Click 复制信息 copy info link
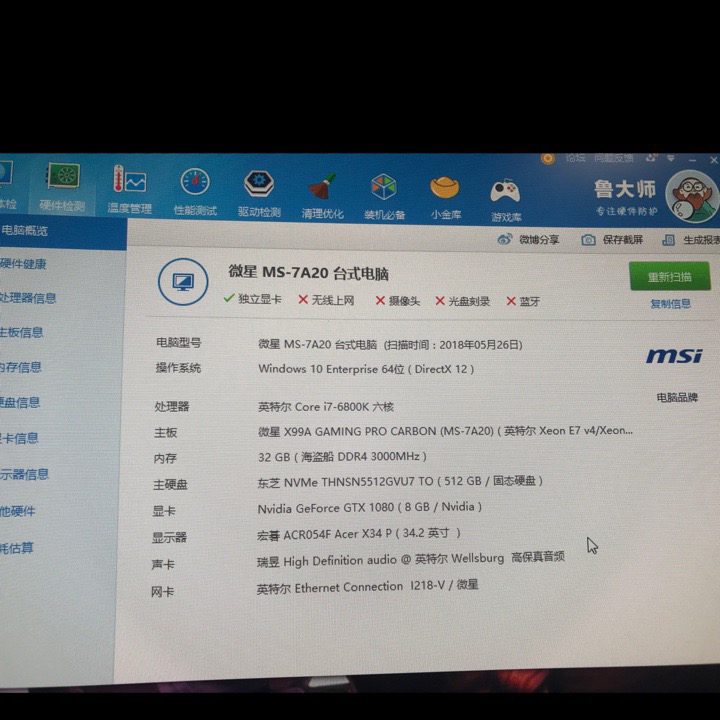Screen dimensions: 720x720 pyautogui.click(x=670, y=304)
